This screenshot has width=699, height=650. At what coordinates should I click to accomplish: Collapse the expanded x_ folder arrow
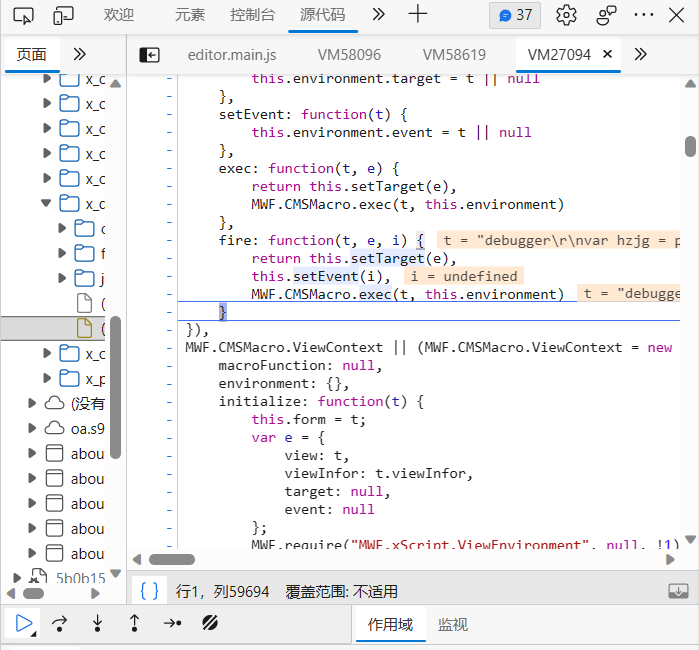(46, 203)
